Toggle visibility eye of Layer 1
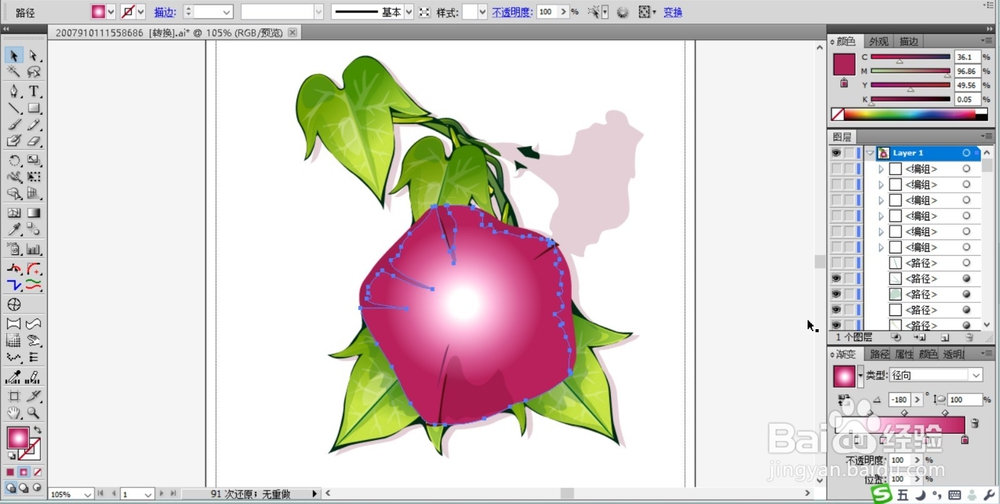 pos(836,153)
